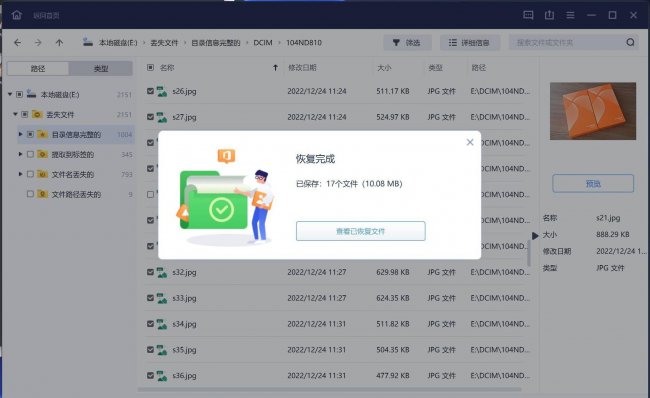Image resolution: width=650 pixels, height=398 pixels.
Task: Click 目录信息完整的 in breadcrumb path
Action: tap(216, 42)
